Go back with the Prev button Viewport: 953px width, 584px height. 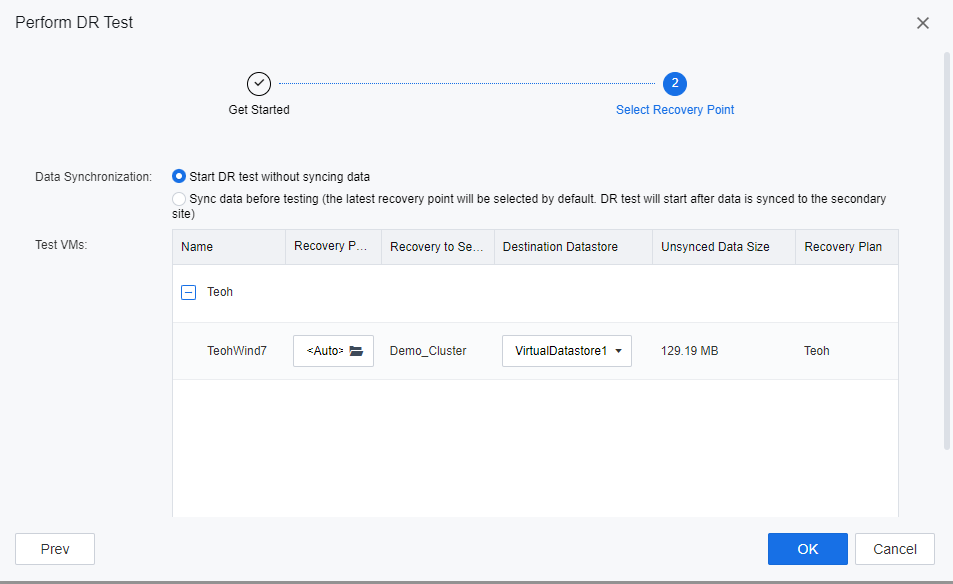(x=55, y=549)
